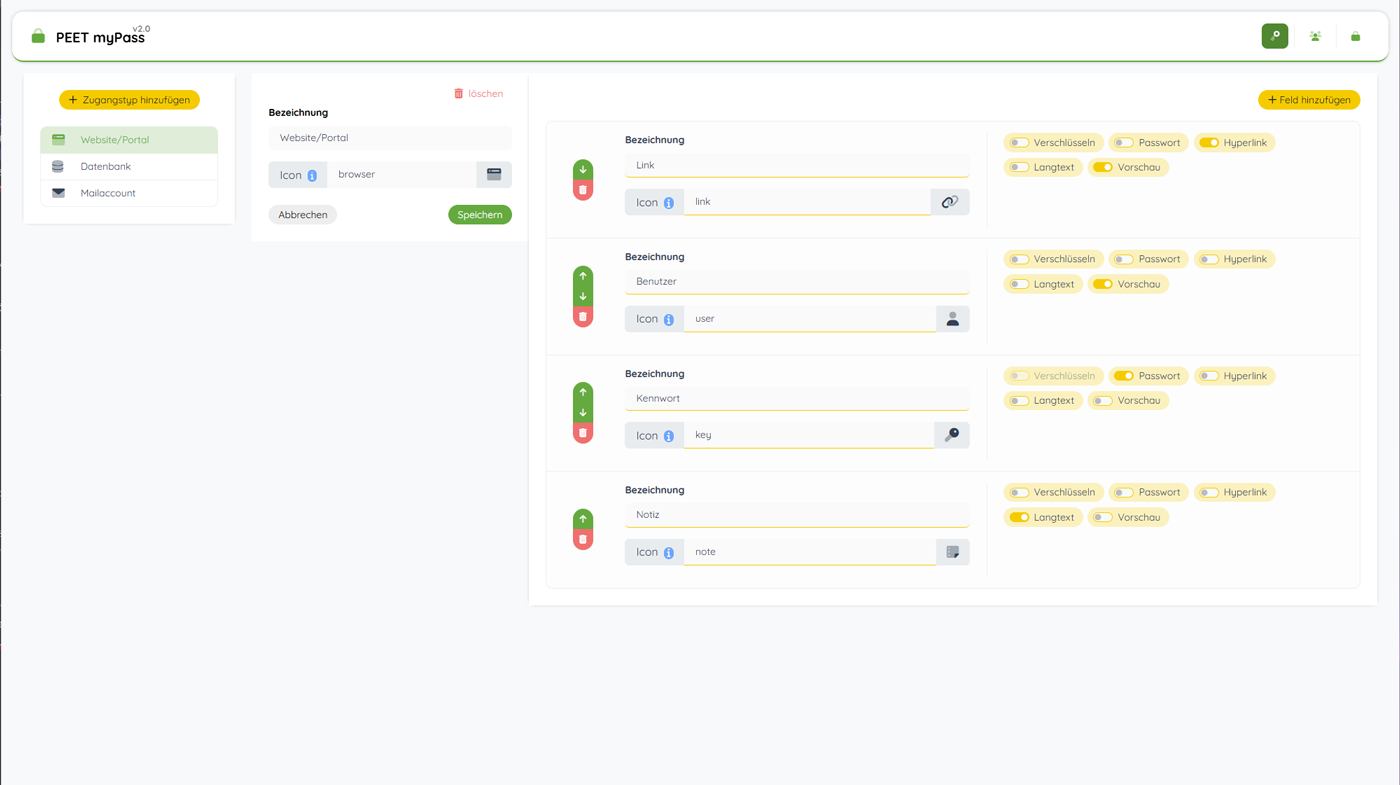Delete the Notiz field via trash icon
The width and height of the screenshot is (1400, 785).
583,540
